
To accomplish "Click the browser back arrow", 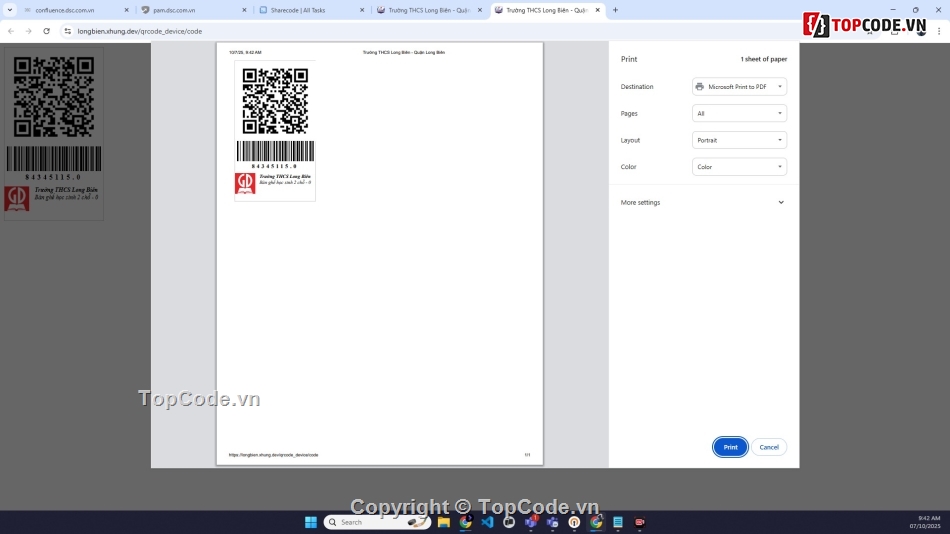I will click(11, 31).
